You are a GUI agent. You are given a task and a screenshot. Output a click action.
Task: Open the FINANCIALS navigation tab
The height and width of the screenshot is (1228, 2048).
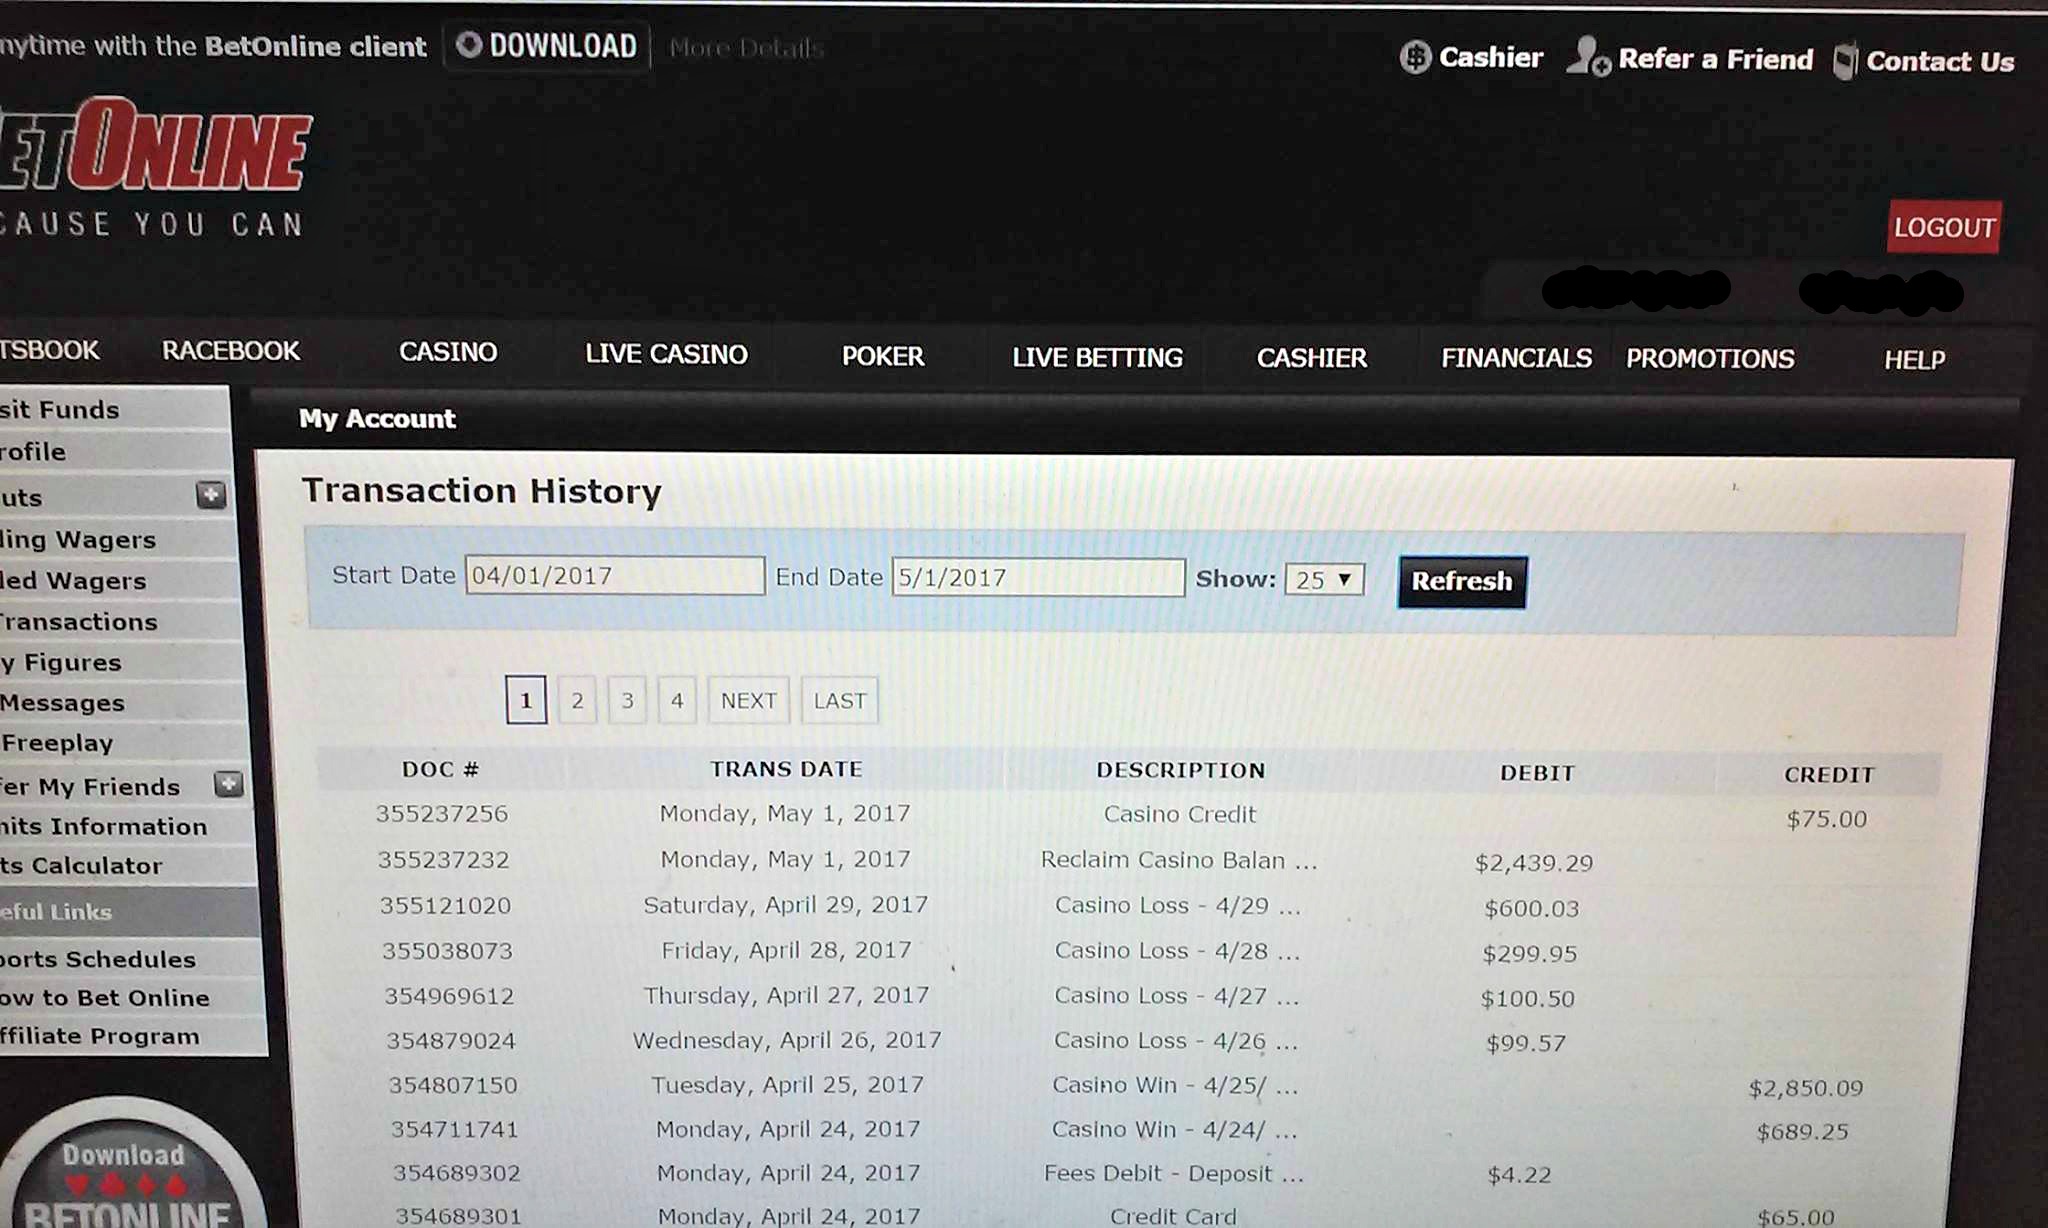[x=1514, y=358]
